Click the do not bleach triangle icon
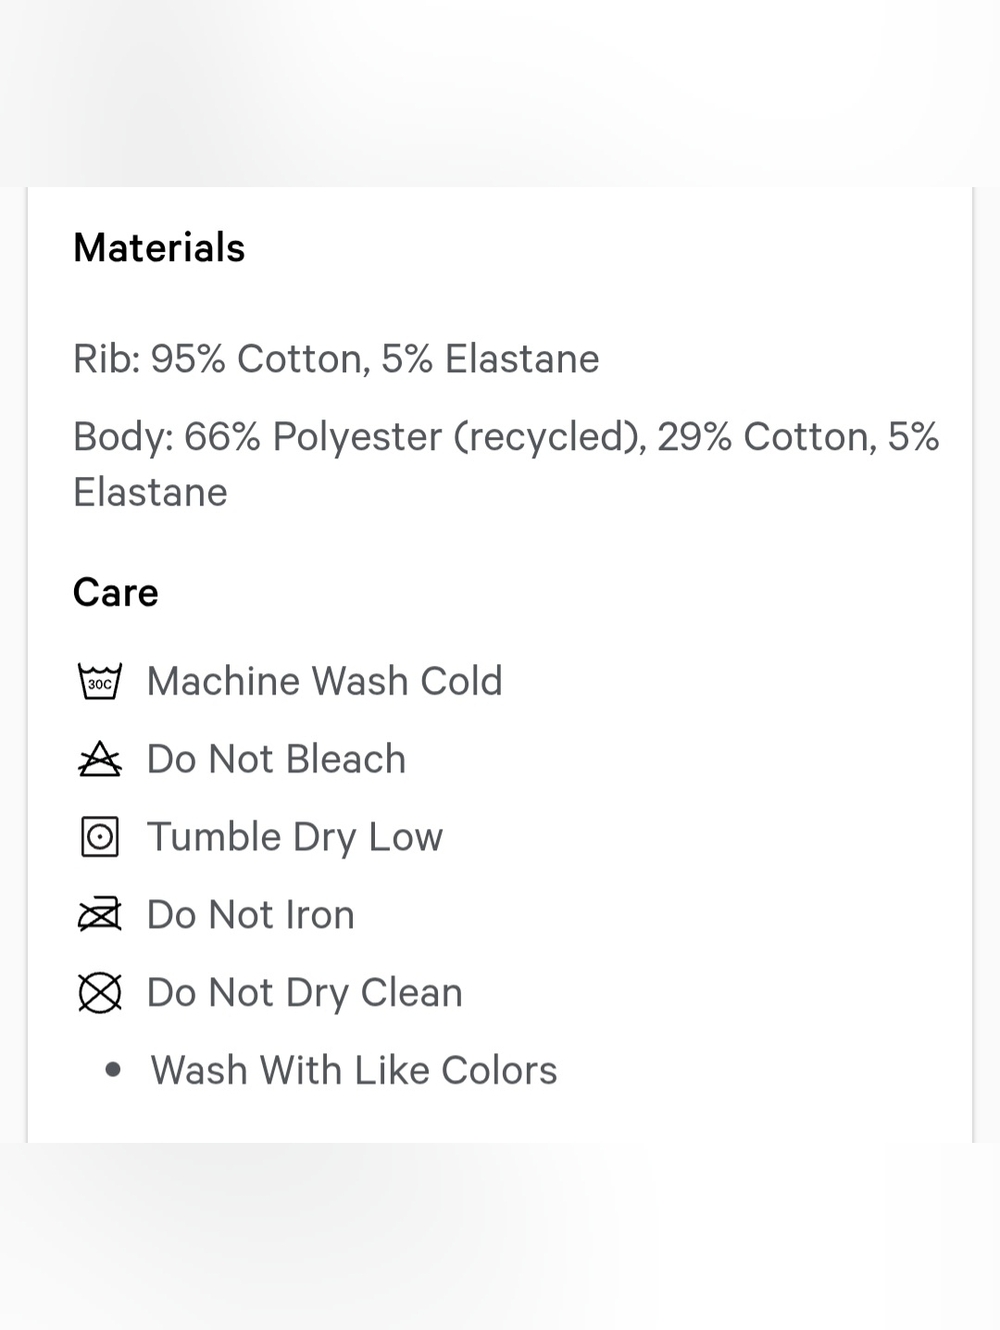The height and width of the screenshot is (1330, 1000). coord(100,760)
